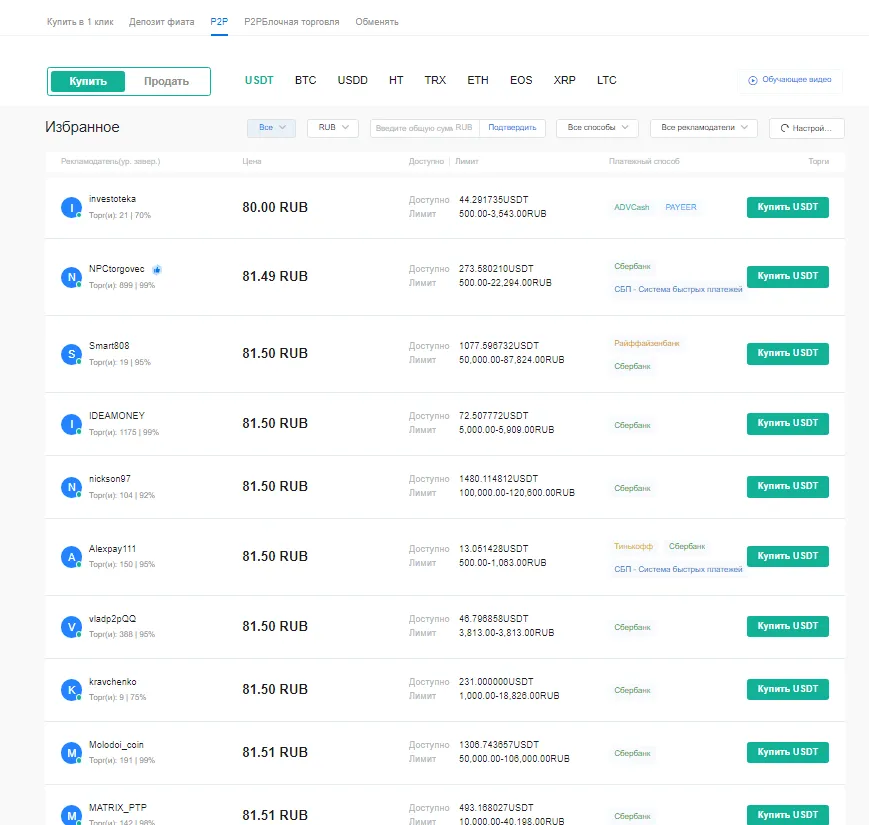The image size is (869, 825).
Task: Select Smart808's circular avatar icon
Action: [x=70, y=353]
